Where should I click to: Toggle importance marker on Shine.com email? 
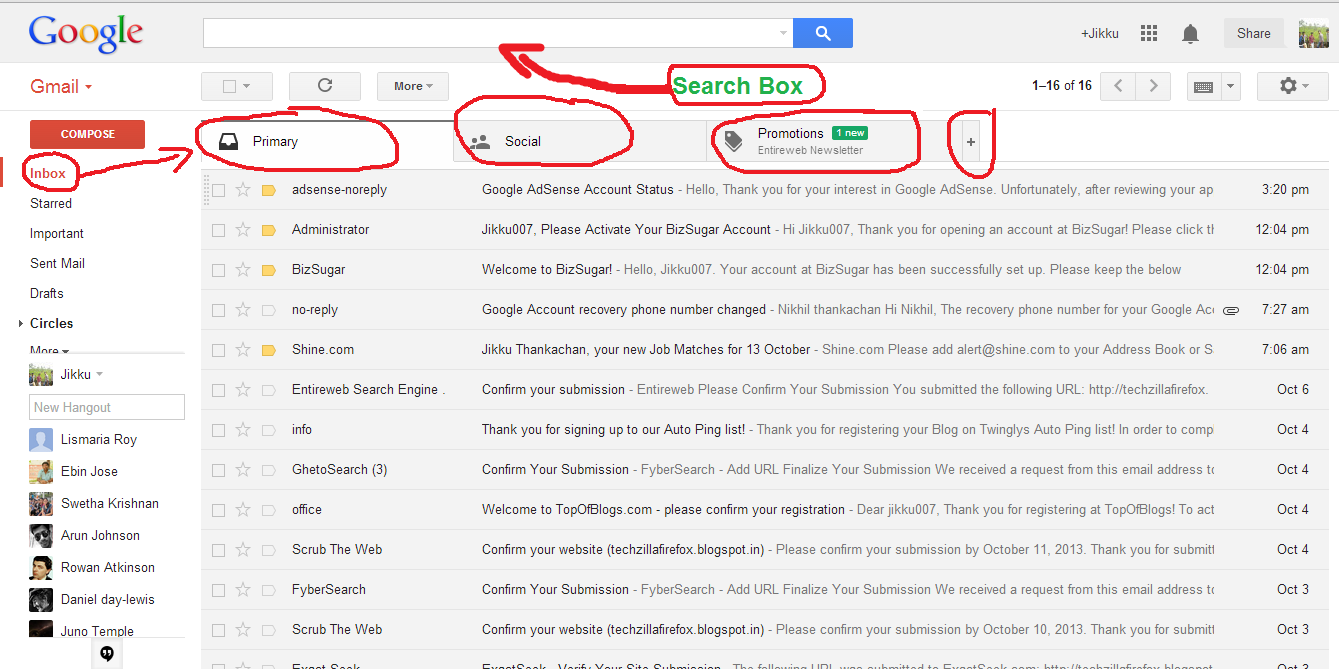click(x=268, y=350)
